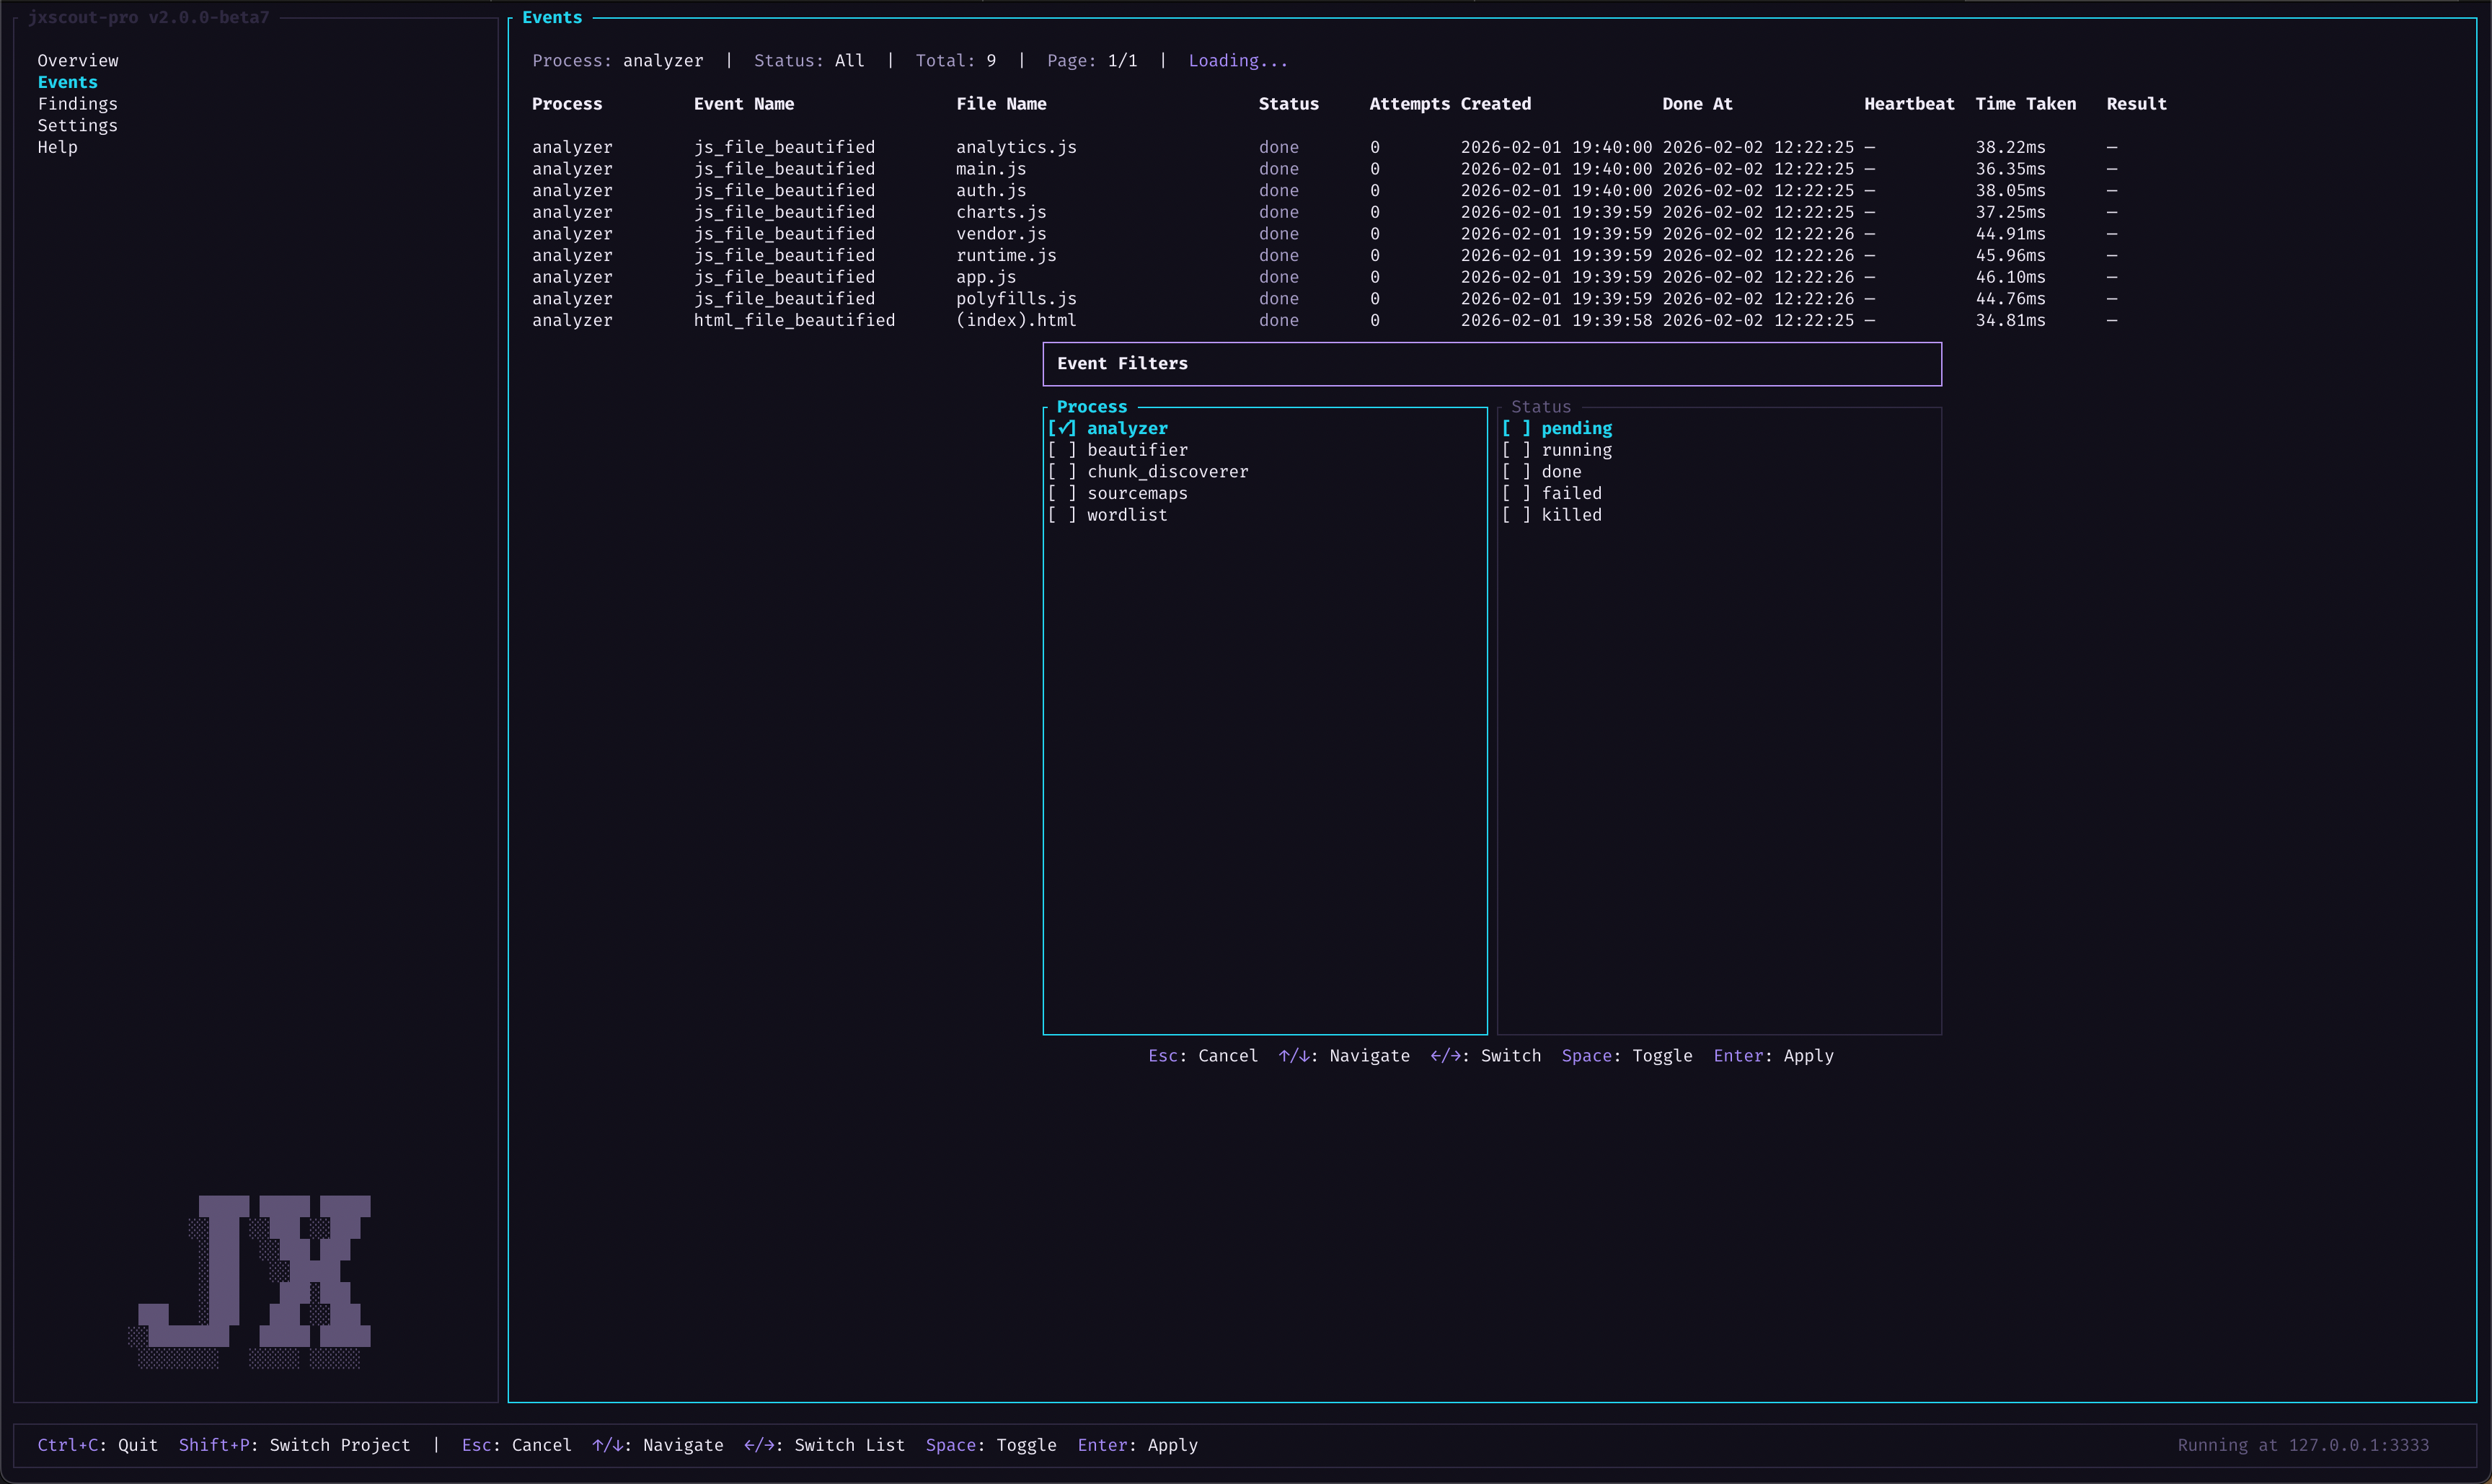Click the Process column header

click(567, 104)
